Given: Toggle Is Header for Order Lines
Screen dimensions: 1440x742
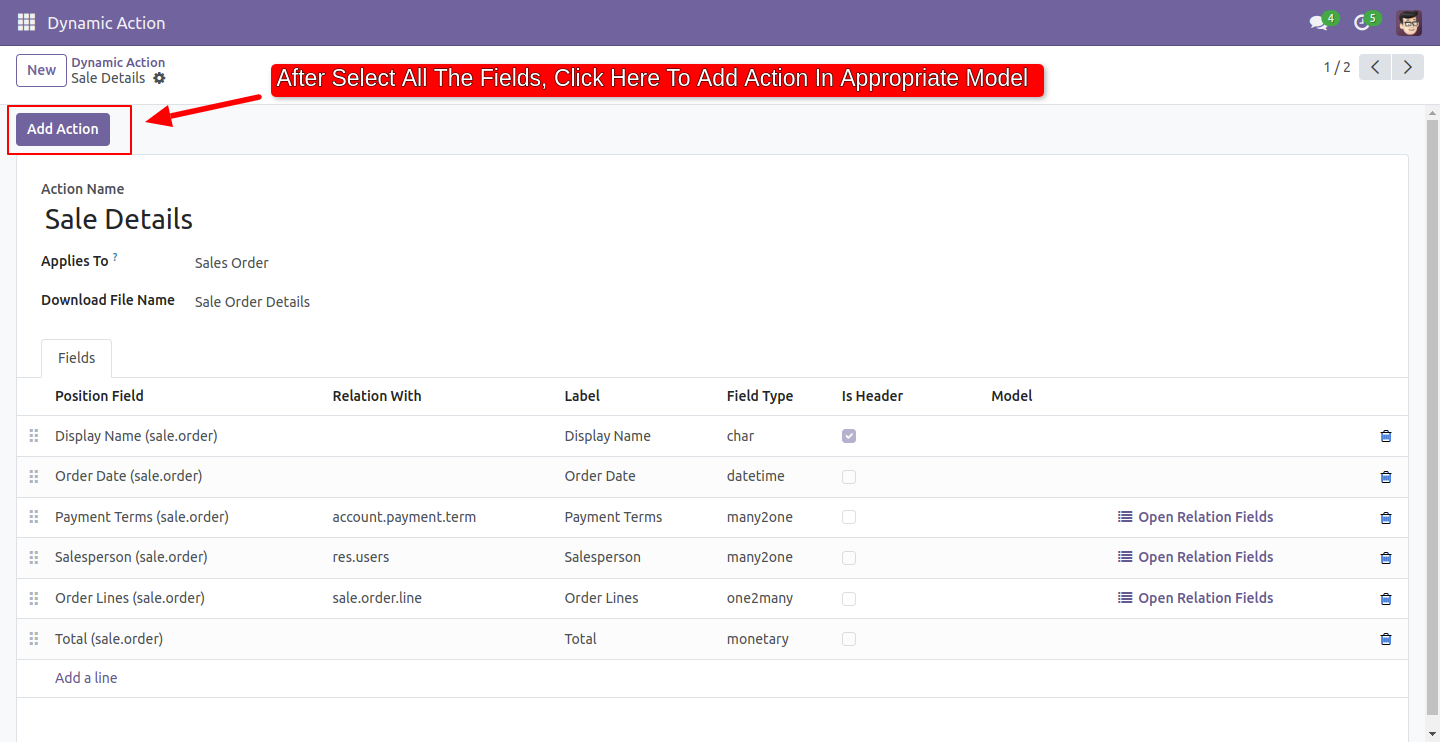Looking at the screenshot, I should (849, 598).
